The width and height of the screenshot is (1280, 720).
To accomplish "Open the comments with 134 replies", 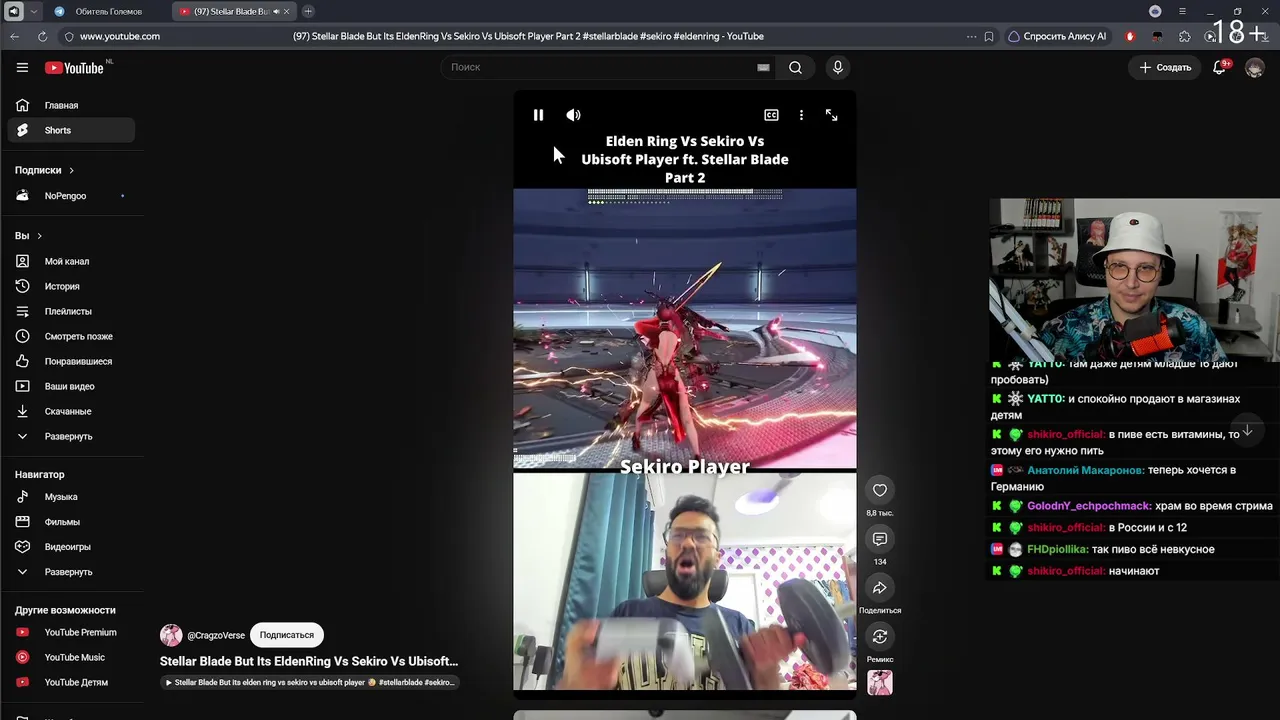I will tap(880, 539).
